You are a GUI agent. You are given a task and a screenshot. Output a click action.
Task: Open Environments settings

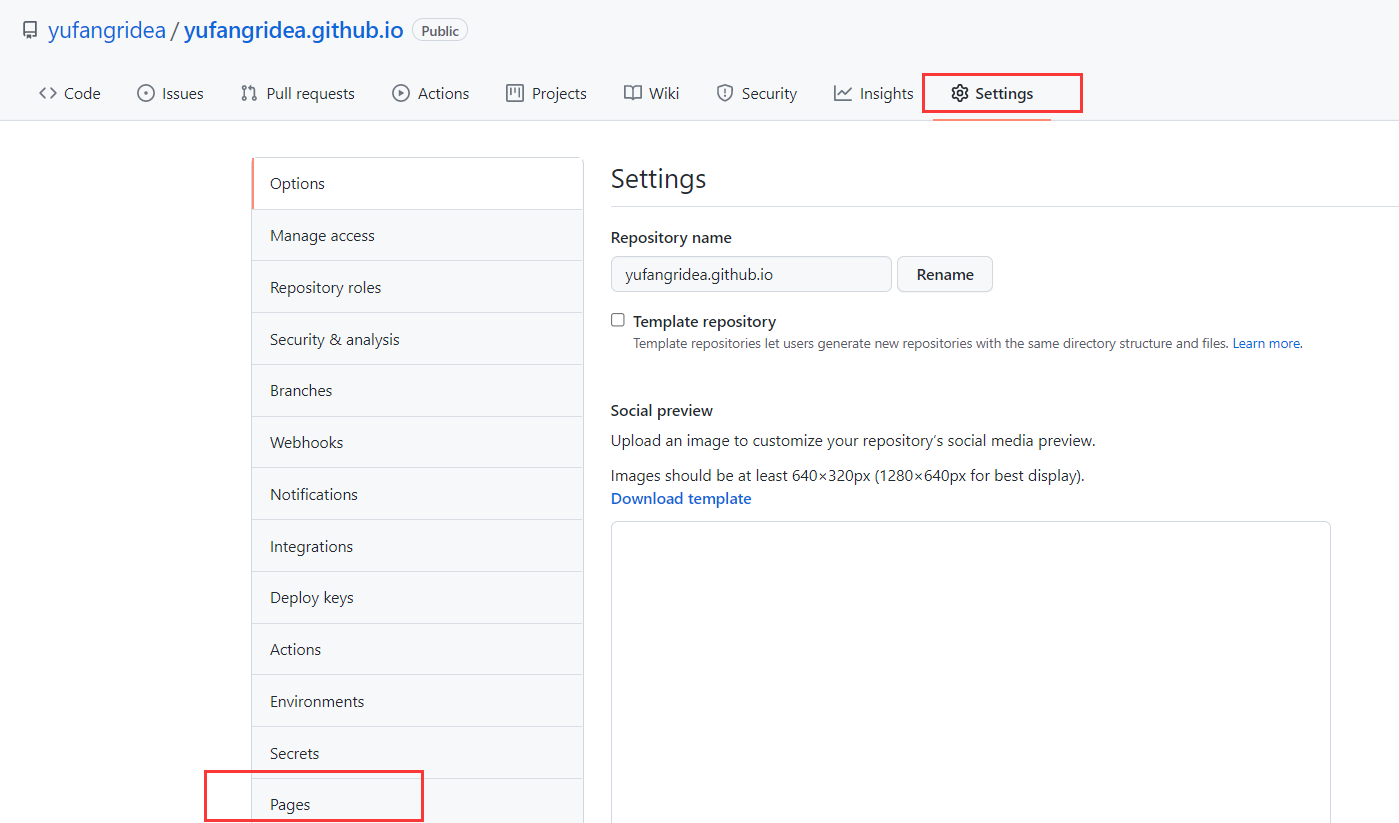tap(417, 701)
